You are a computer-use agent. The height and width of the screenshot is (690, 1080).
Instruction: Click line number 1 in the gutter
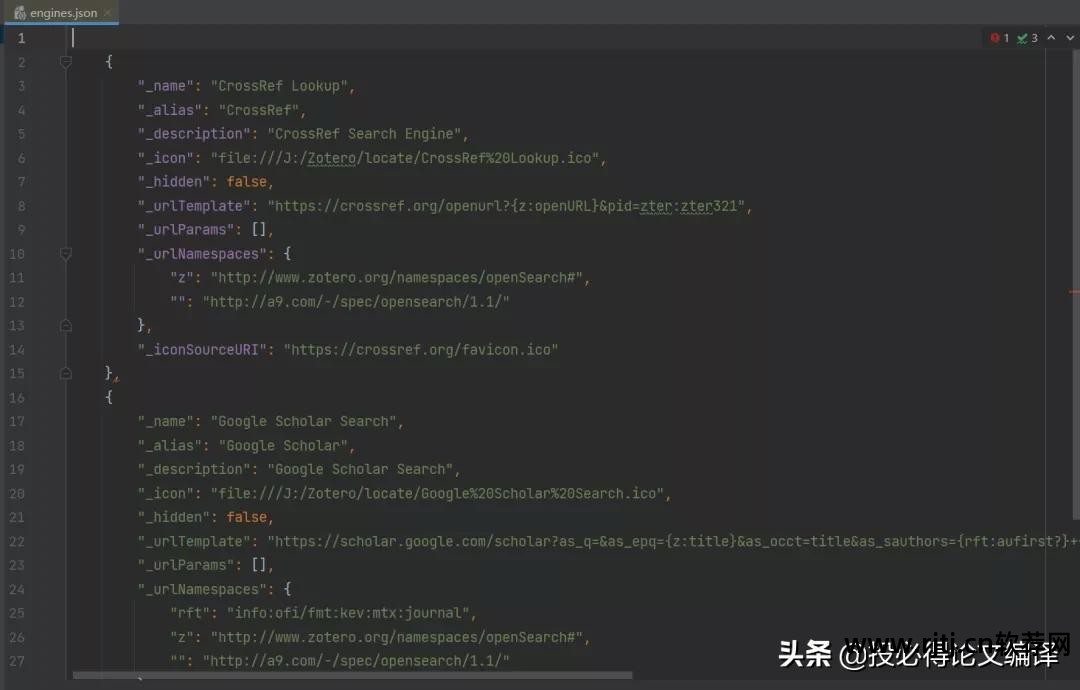[x=21, y=38]
